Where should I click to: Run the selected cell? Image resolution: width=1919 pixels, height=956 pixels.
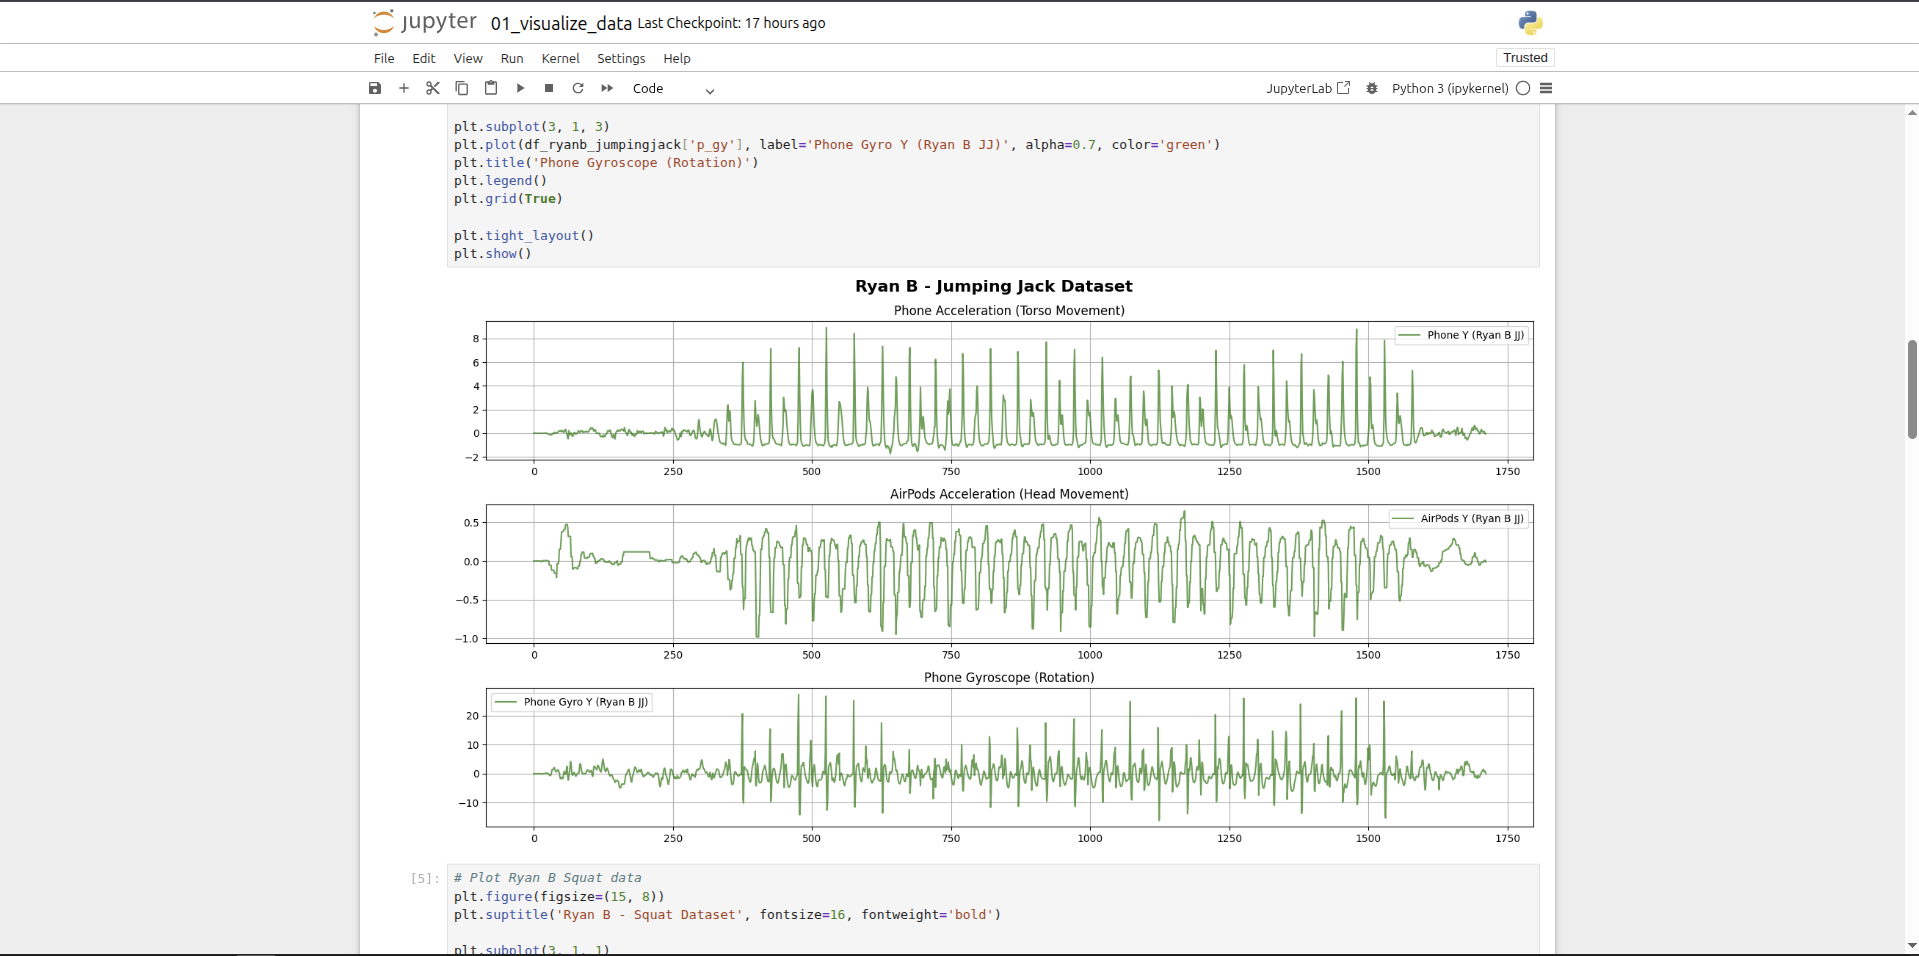(x=520, y=88)
